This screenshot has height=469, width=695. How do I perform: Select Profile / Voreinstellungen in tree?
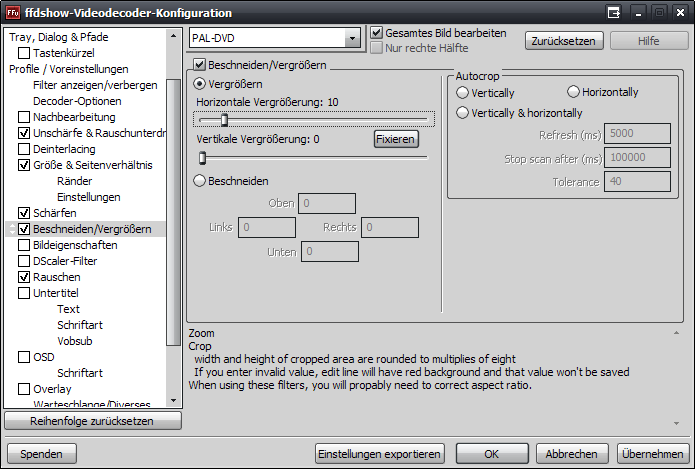(x=69, y=69)
